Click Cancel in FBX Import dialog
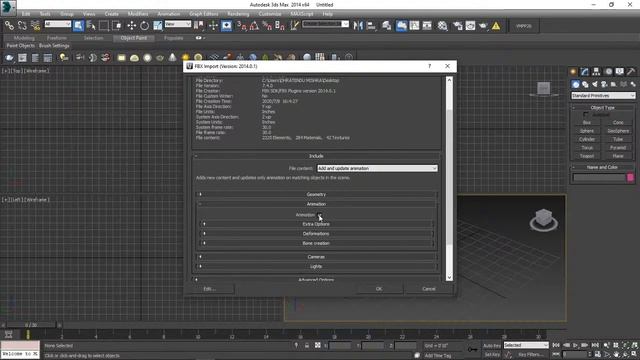The width and height of the screenshot is (640, 360). [x=429, y=289]
